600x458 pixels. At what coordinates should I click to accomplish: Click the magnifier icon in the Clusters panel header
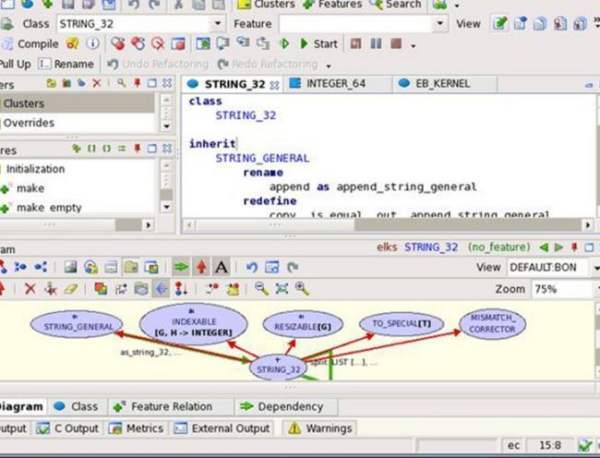[122, 83]
